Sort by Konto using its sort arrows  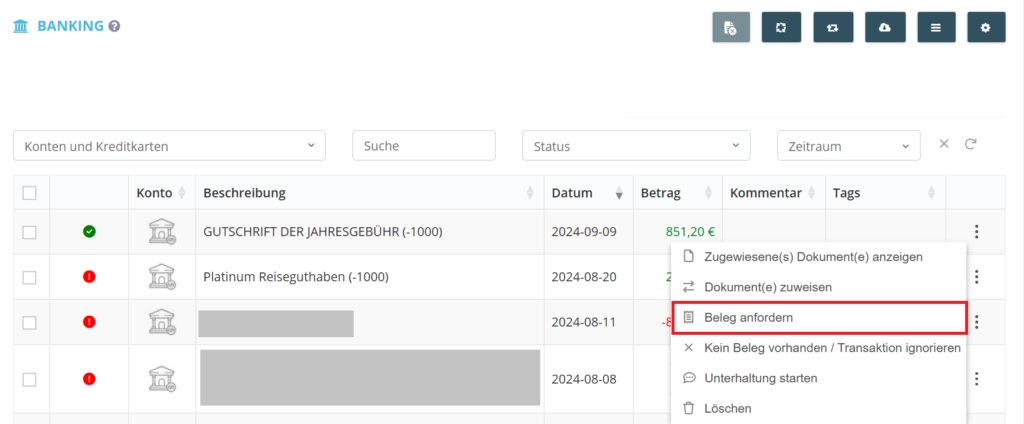tap(182, 193)
